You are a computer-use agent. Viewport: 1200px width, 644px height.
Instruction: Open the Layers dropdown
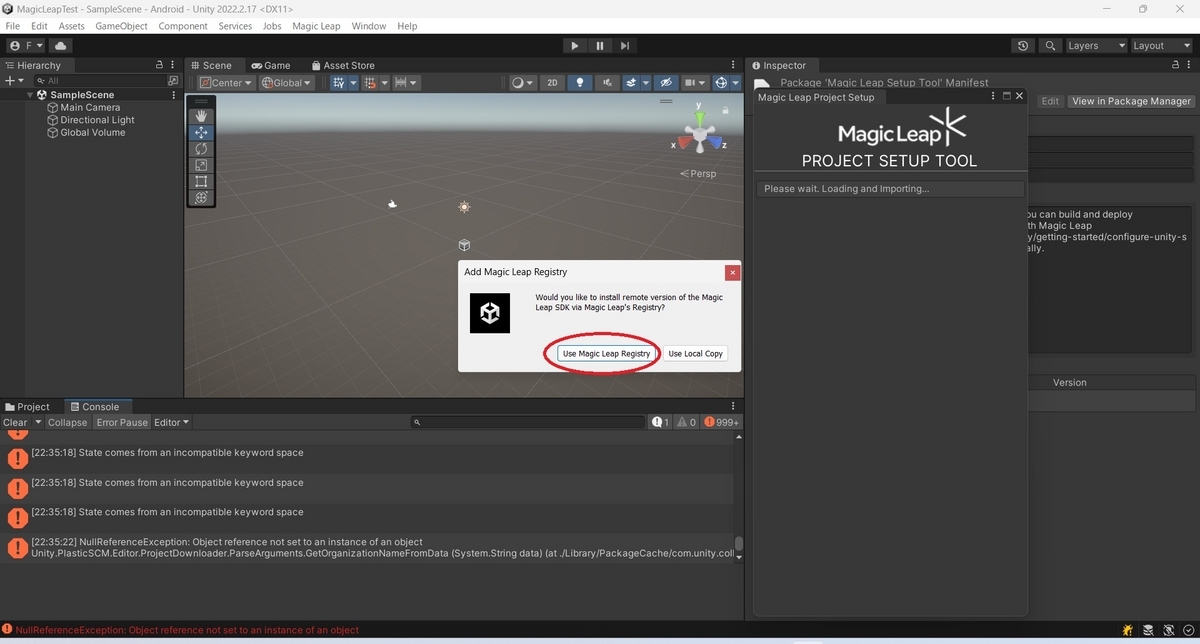1095,46
